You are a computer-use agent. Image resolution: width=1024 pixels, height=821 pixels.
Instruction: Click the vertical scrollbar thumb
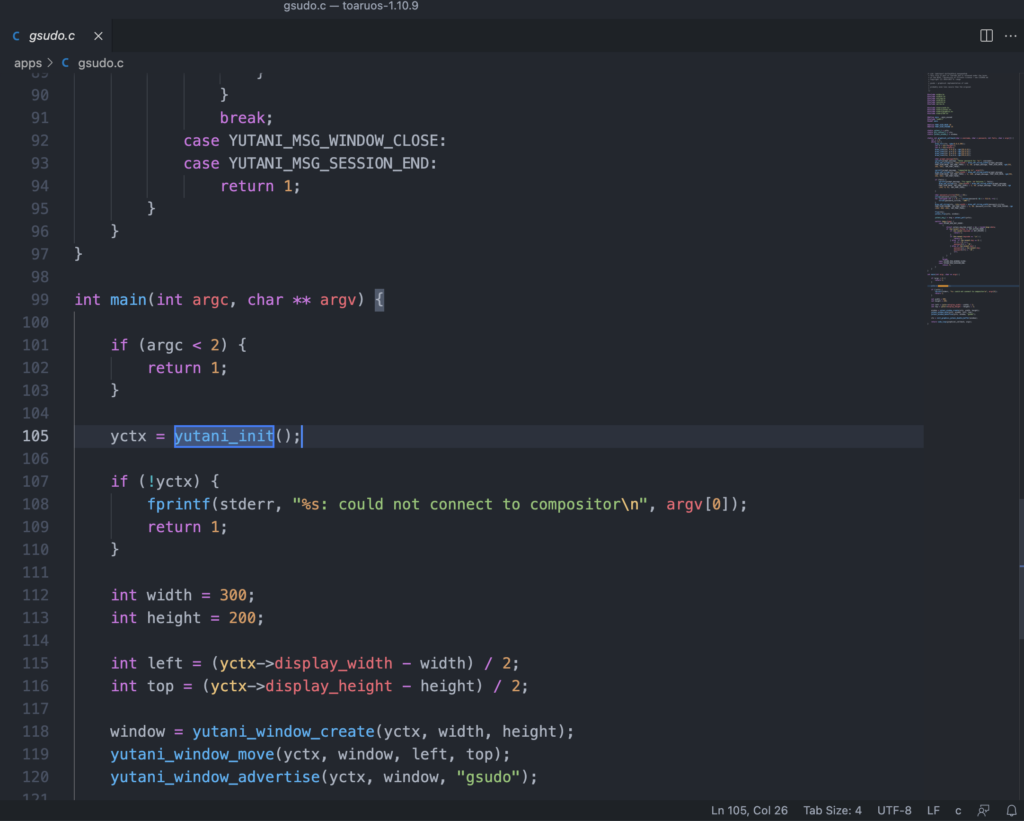(x=1021, y=568)
